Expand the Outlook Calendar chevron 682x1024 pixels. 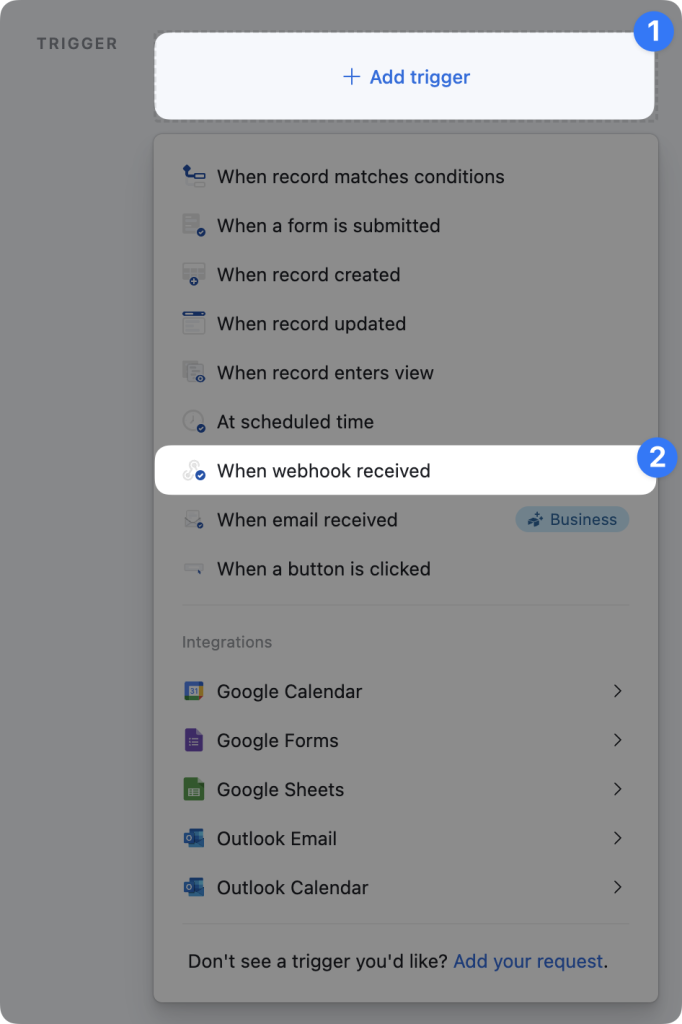618,887
